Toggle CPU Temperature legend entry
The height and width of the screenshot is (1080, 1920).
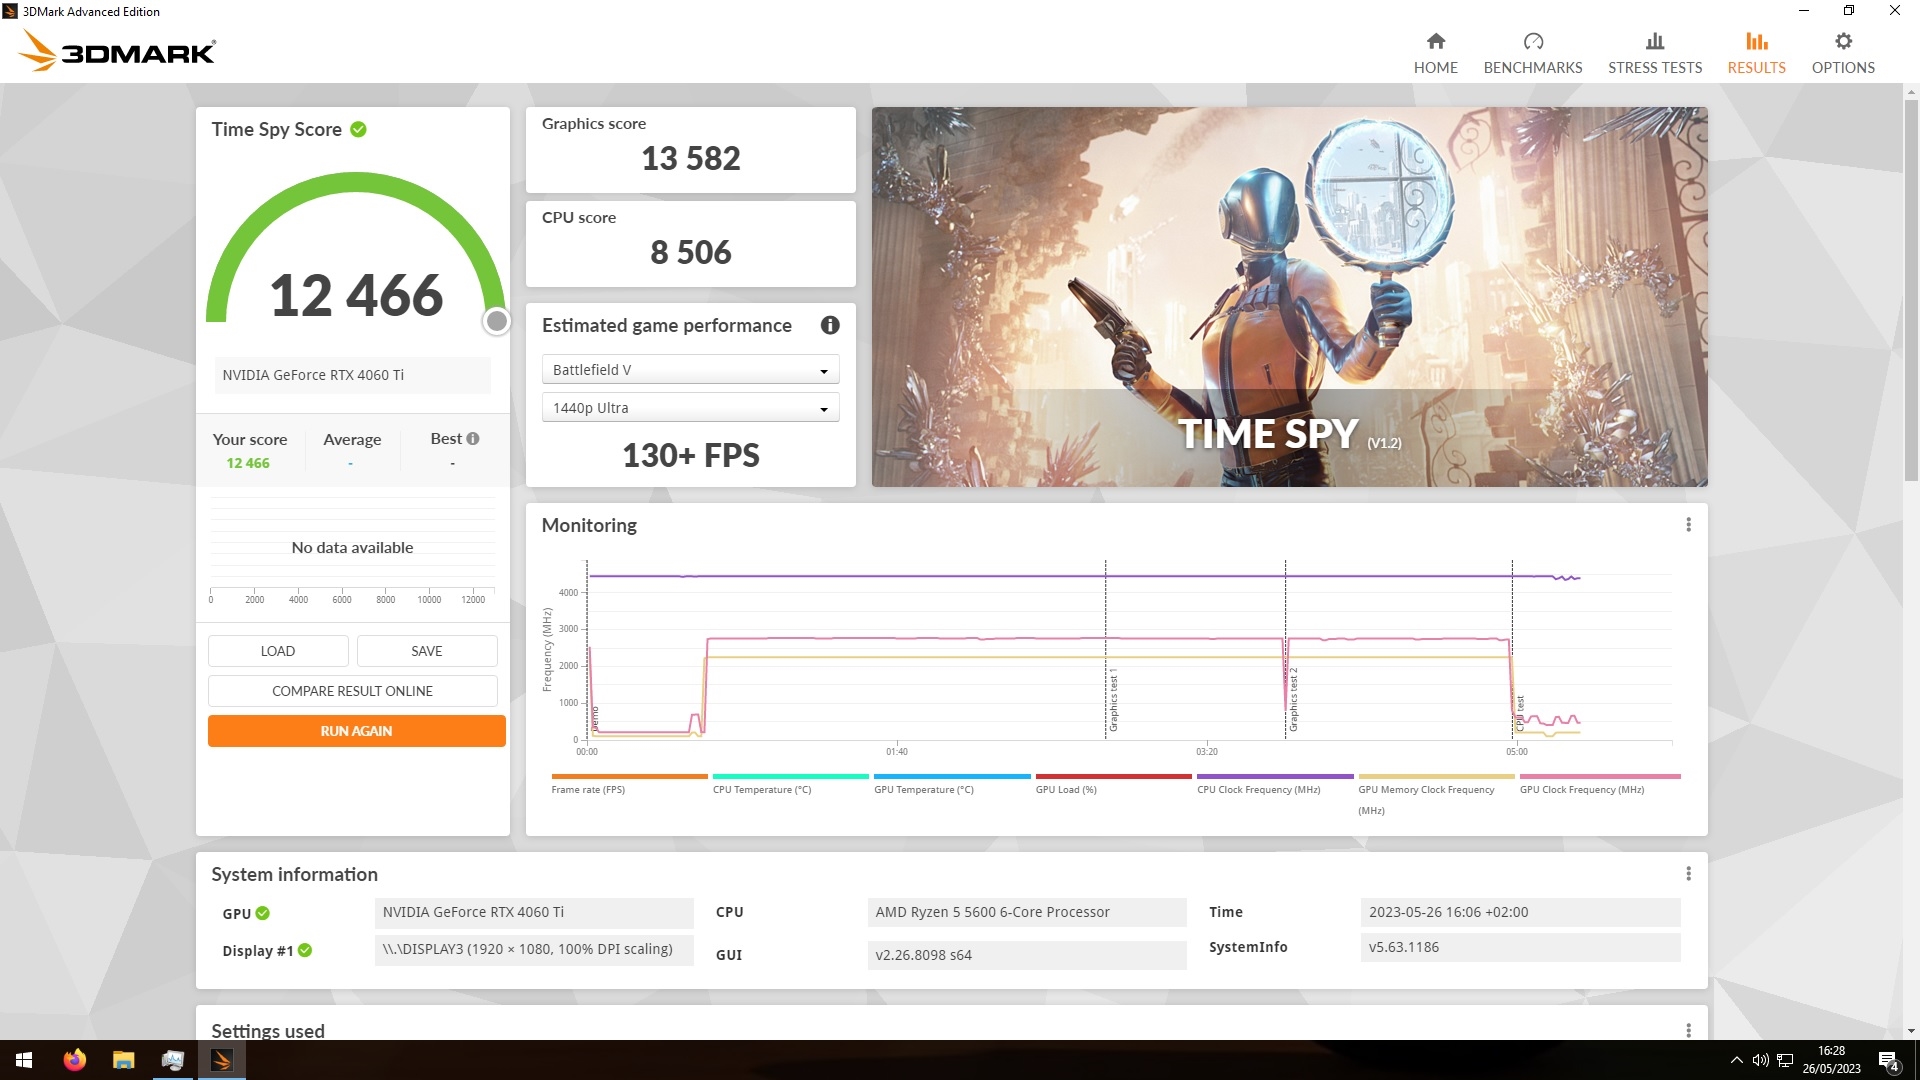(x=790, y=784)
